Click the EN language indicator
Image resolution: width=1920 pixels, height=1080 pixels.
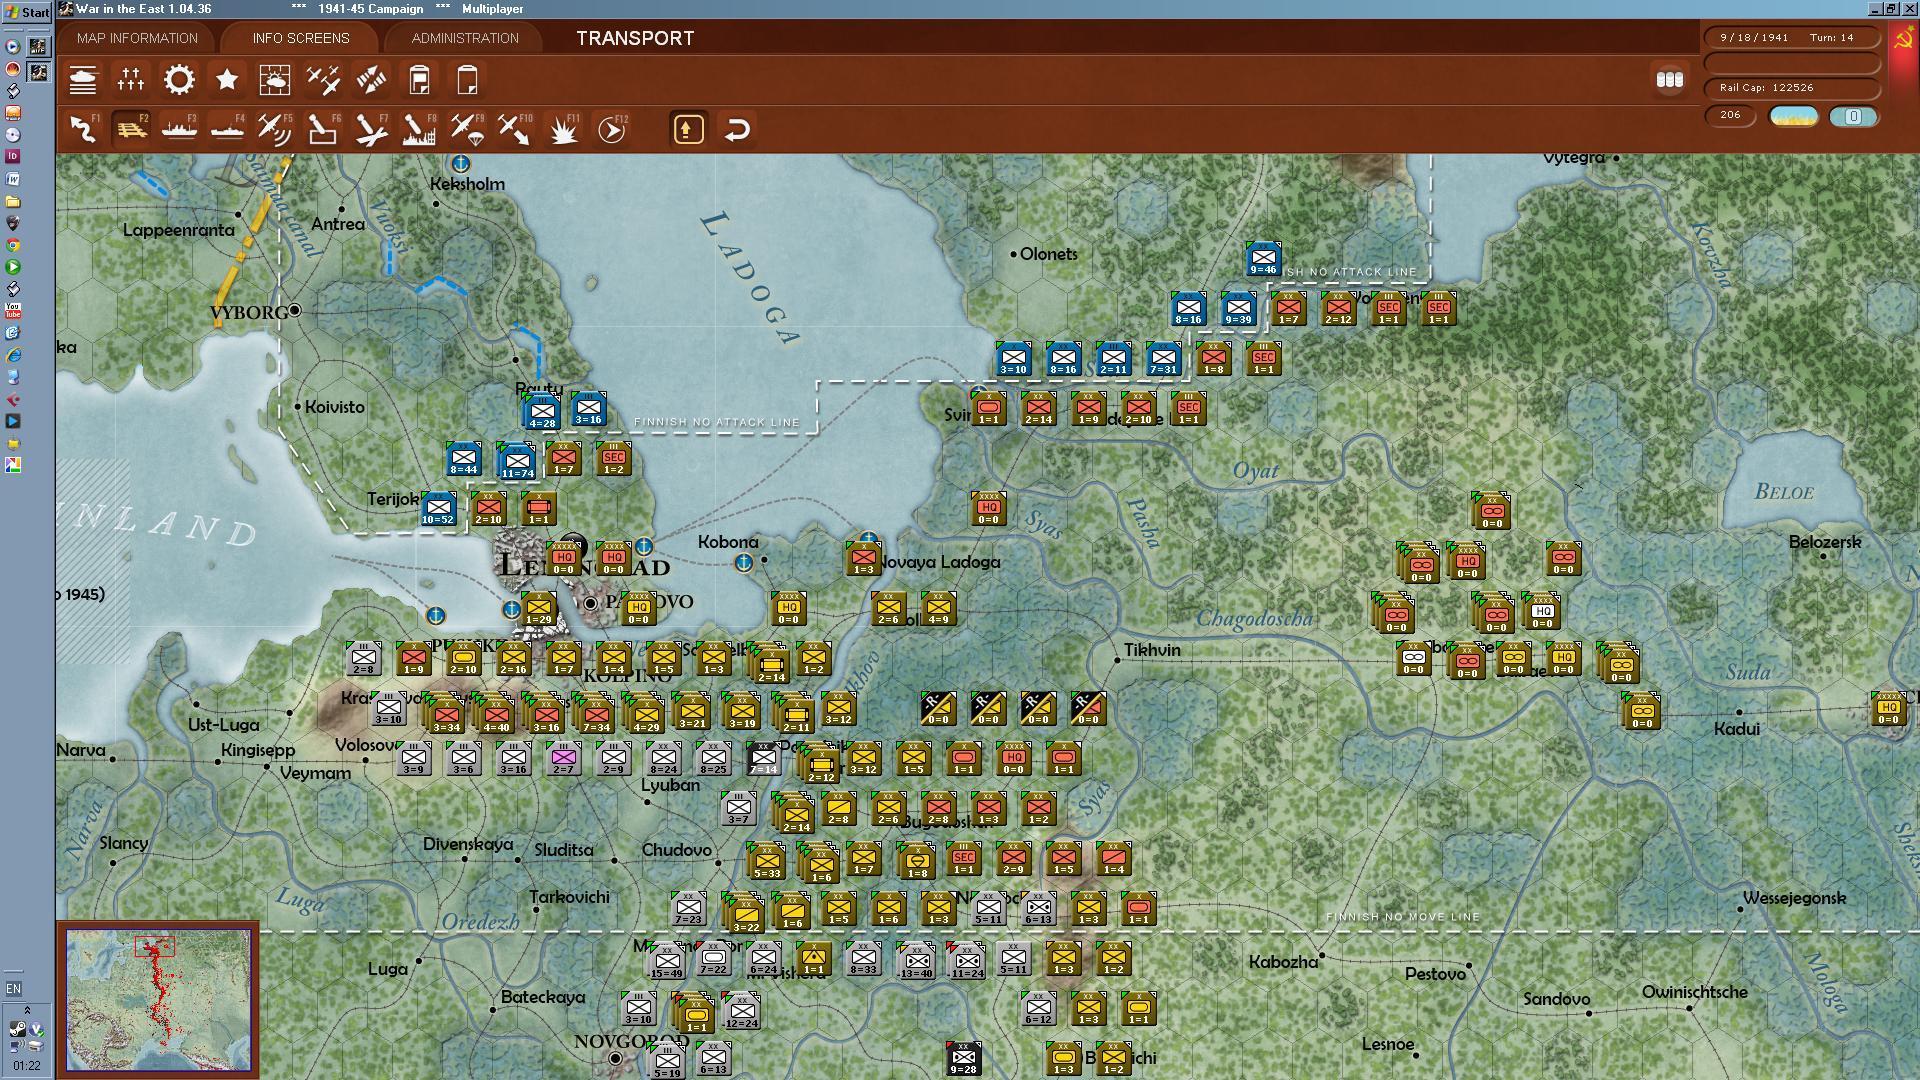13,988
